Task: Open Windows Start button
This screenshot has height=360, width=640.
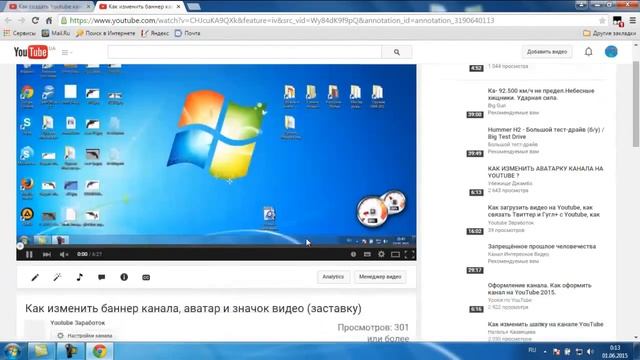Action: [12, 351]
